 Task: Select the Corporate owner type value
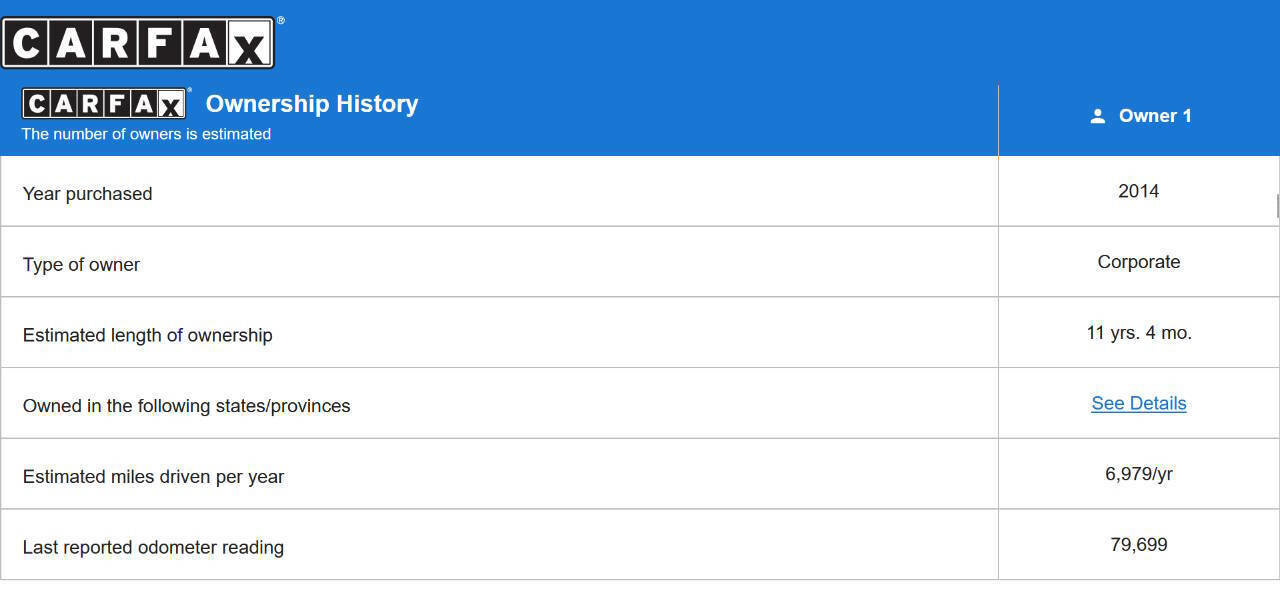1138,262
